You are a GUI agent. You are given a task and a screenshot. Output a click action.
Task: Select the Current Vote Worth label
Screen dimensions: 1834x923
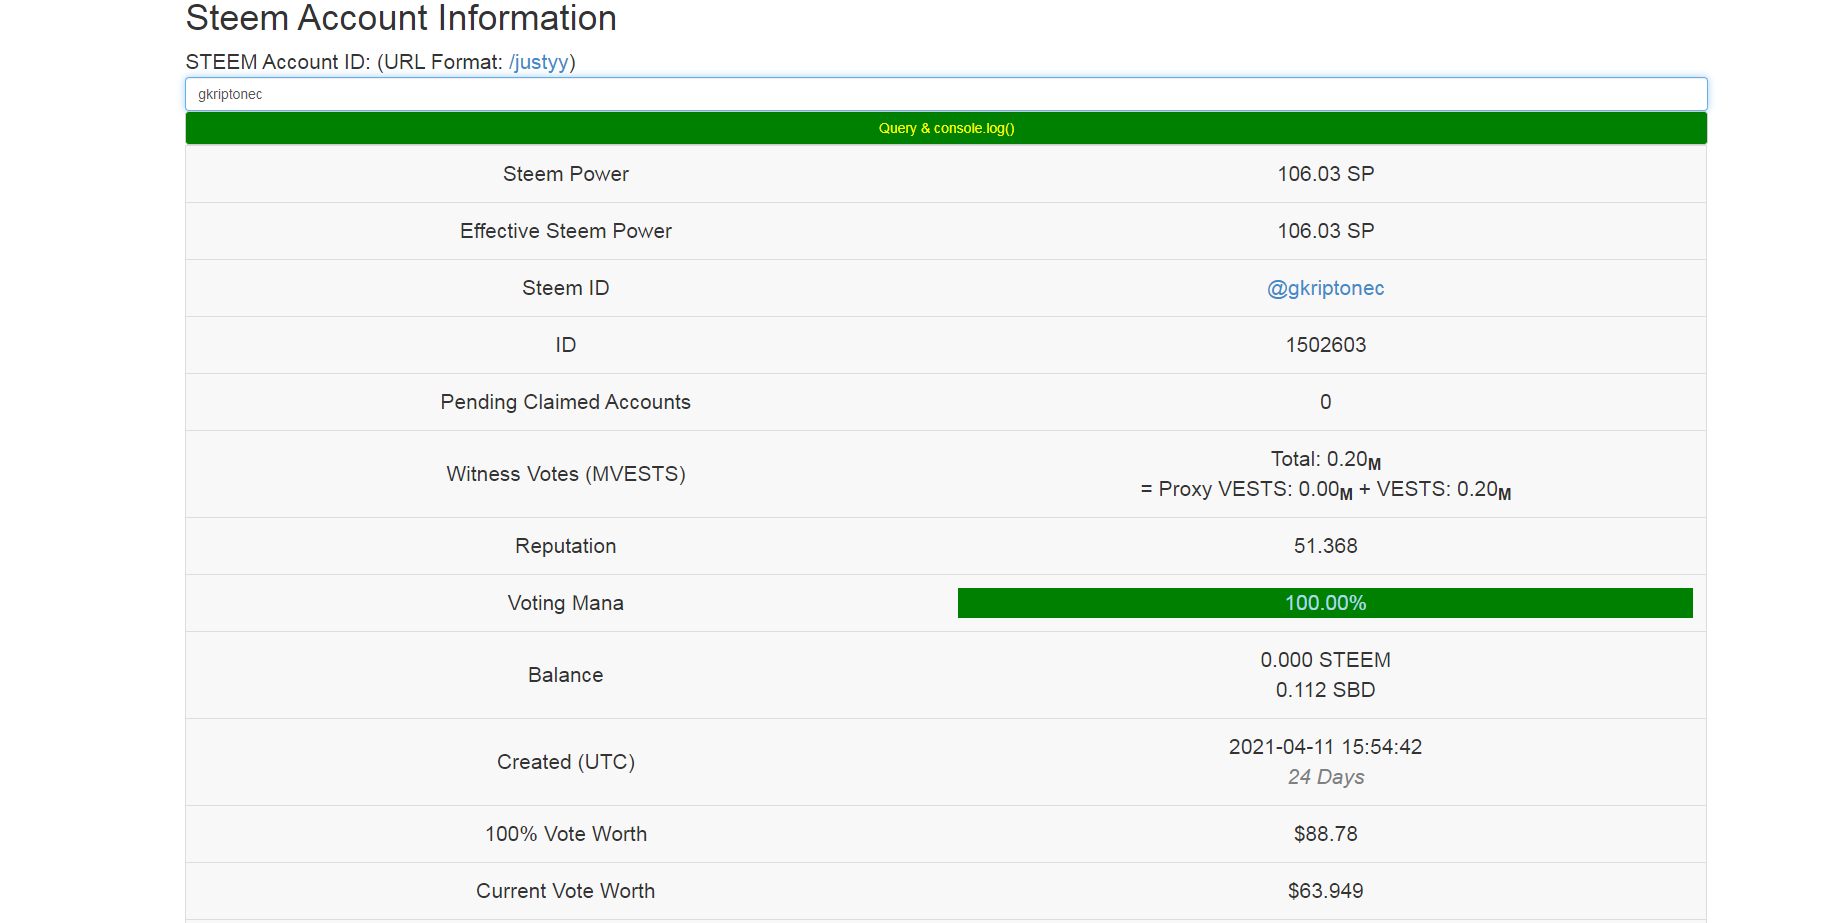566,891
